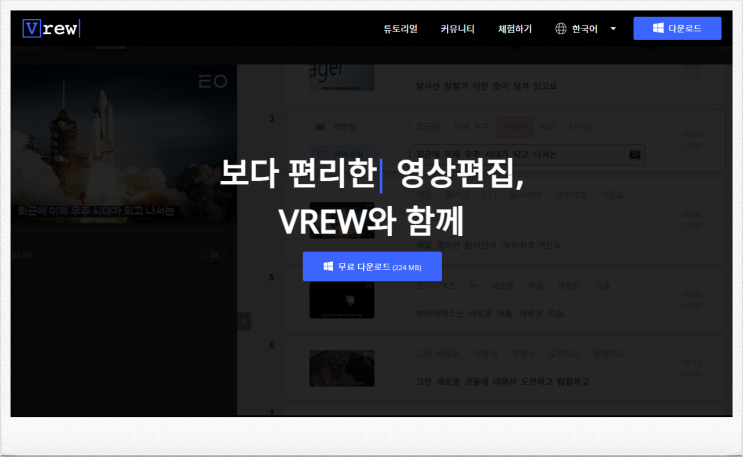Click text '그런 새로운 것들에 대해서 도전하고 탐험하고'
Image resolution: width=743 pixels, height=457 pixels.
(x=502, y=382)
